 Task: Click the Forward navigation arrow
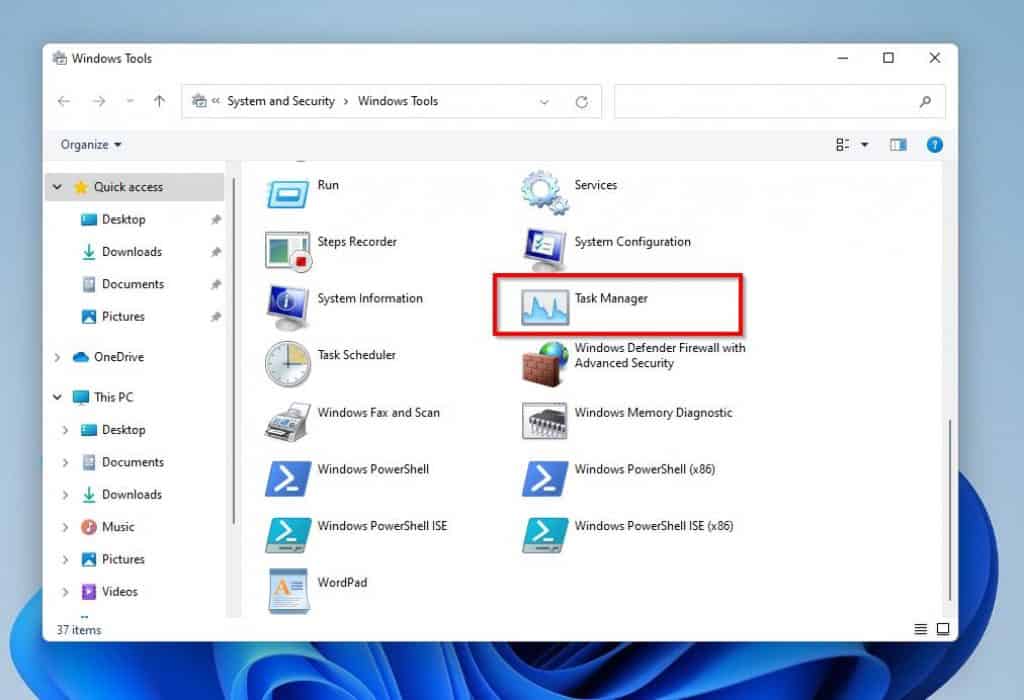pyautogui.click(x=99, y=101)
